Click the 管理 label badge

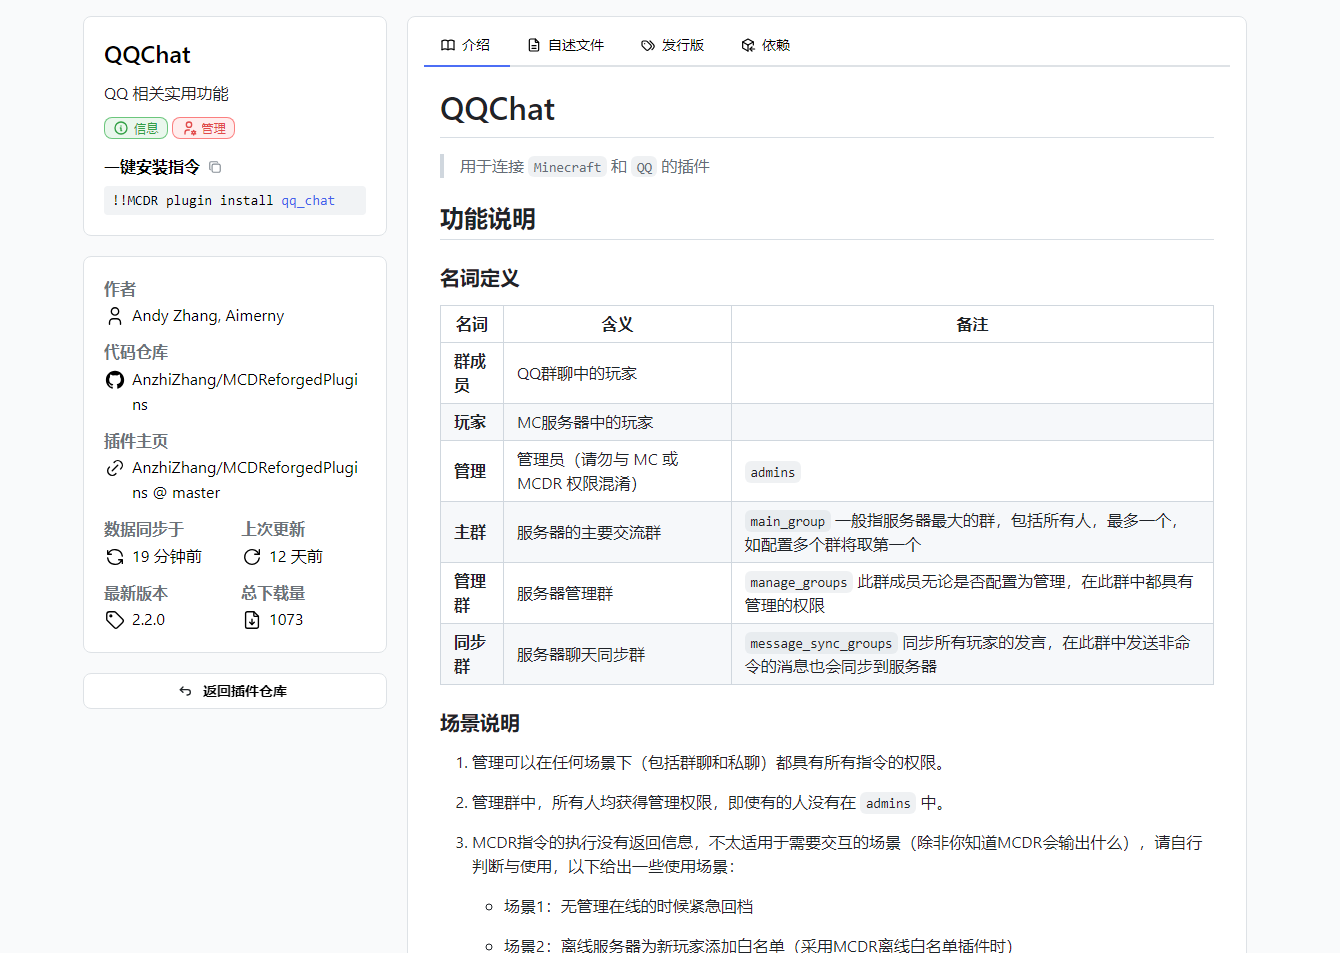[x=204, y=128]
